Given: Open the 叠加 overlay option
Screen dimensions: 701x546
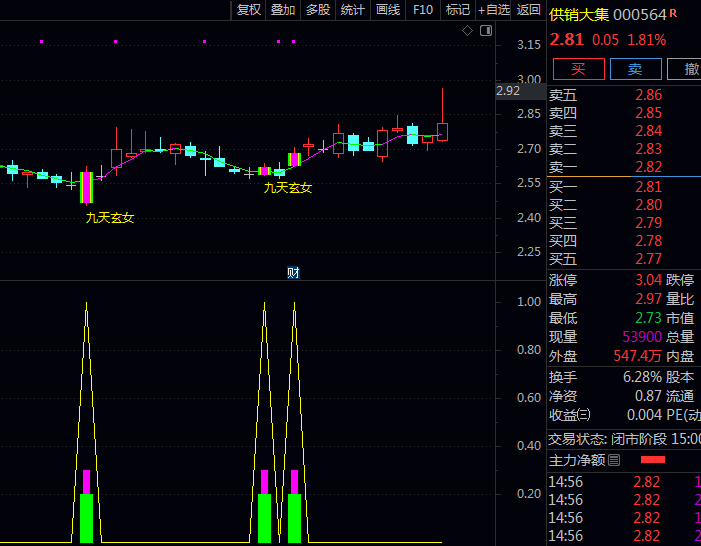Looking at the screenshot, I should 283,10.
